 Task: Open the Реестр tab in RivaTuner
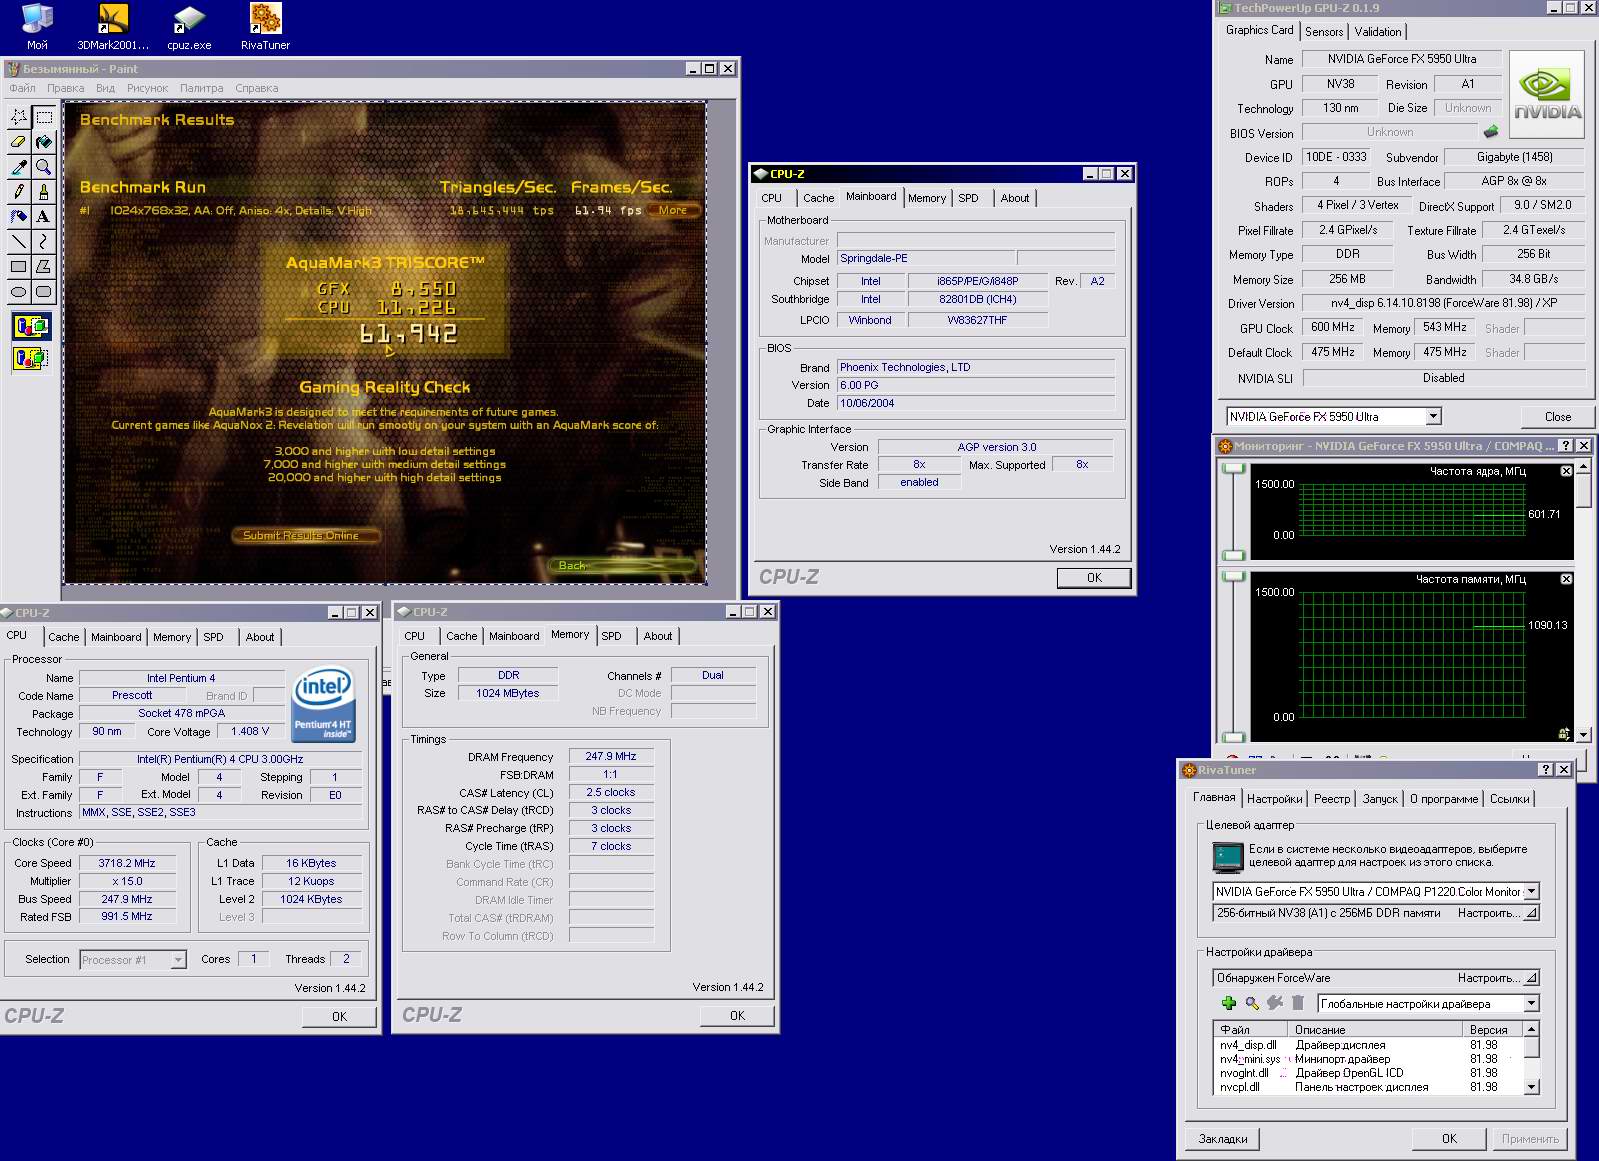(1331, 799)
